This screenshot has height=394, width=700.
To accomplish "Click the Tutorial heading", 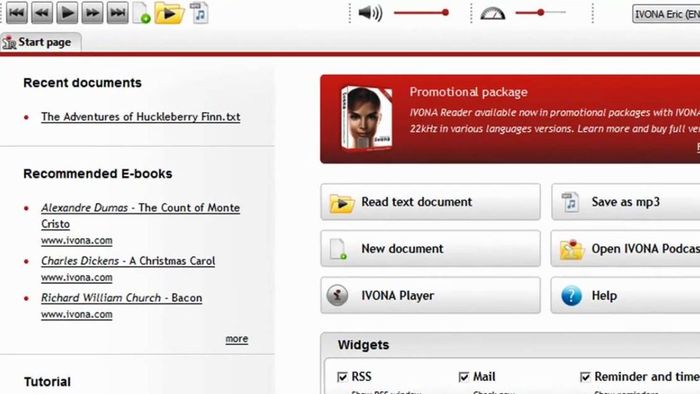I will click(47, 382).
